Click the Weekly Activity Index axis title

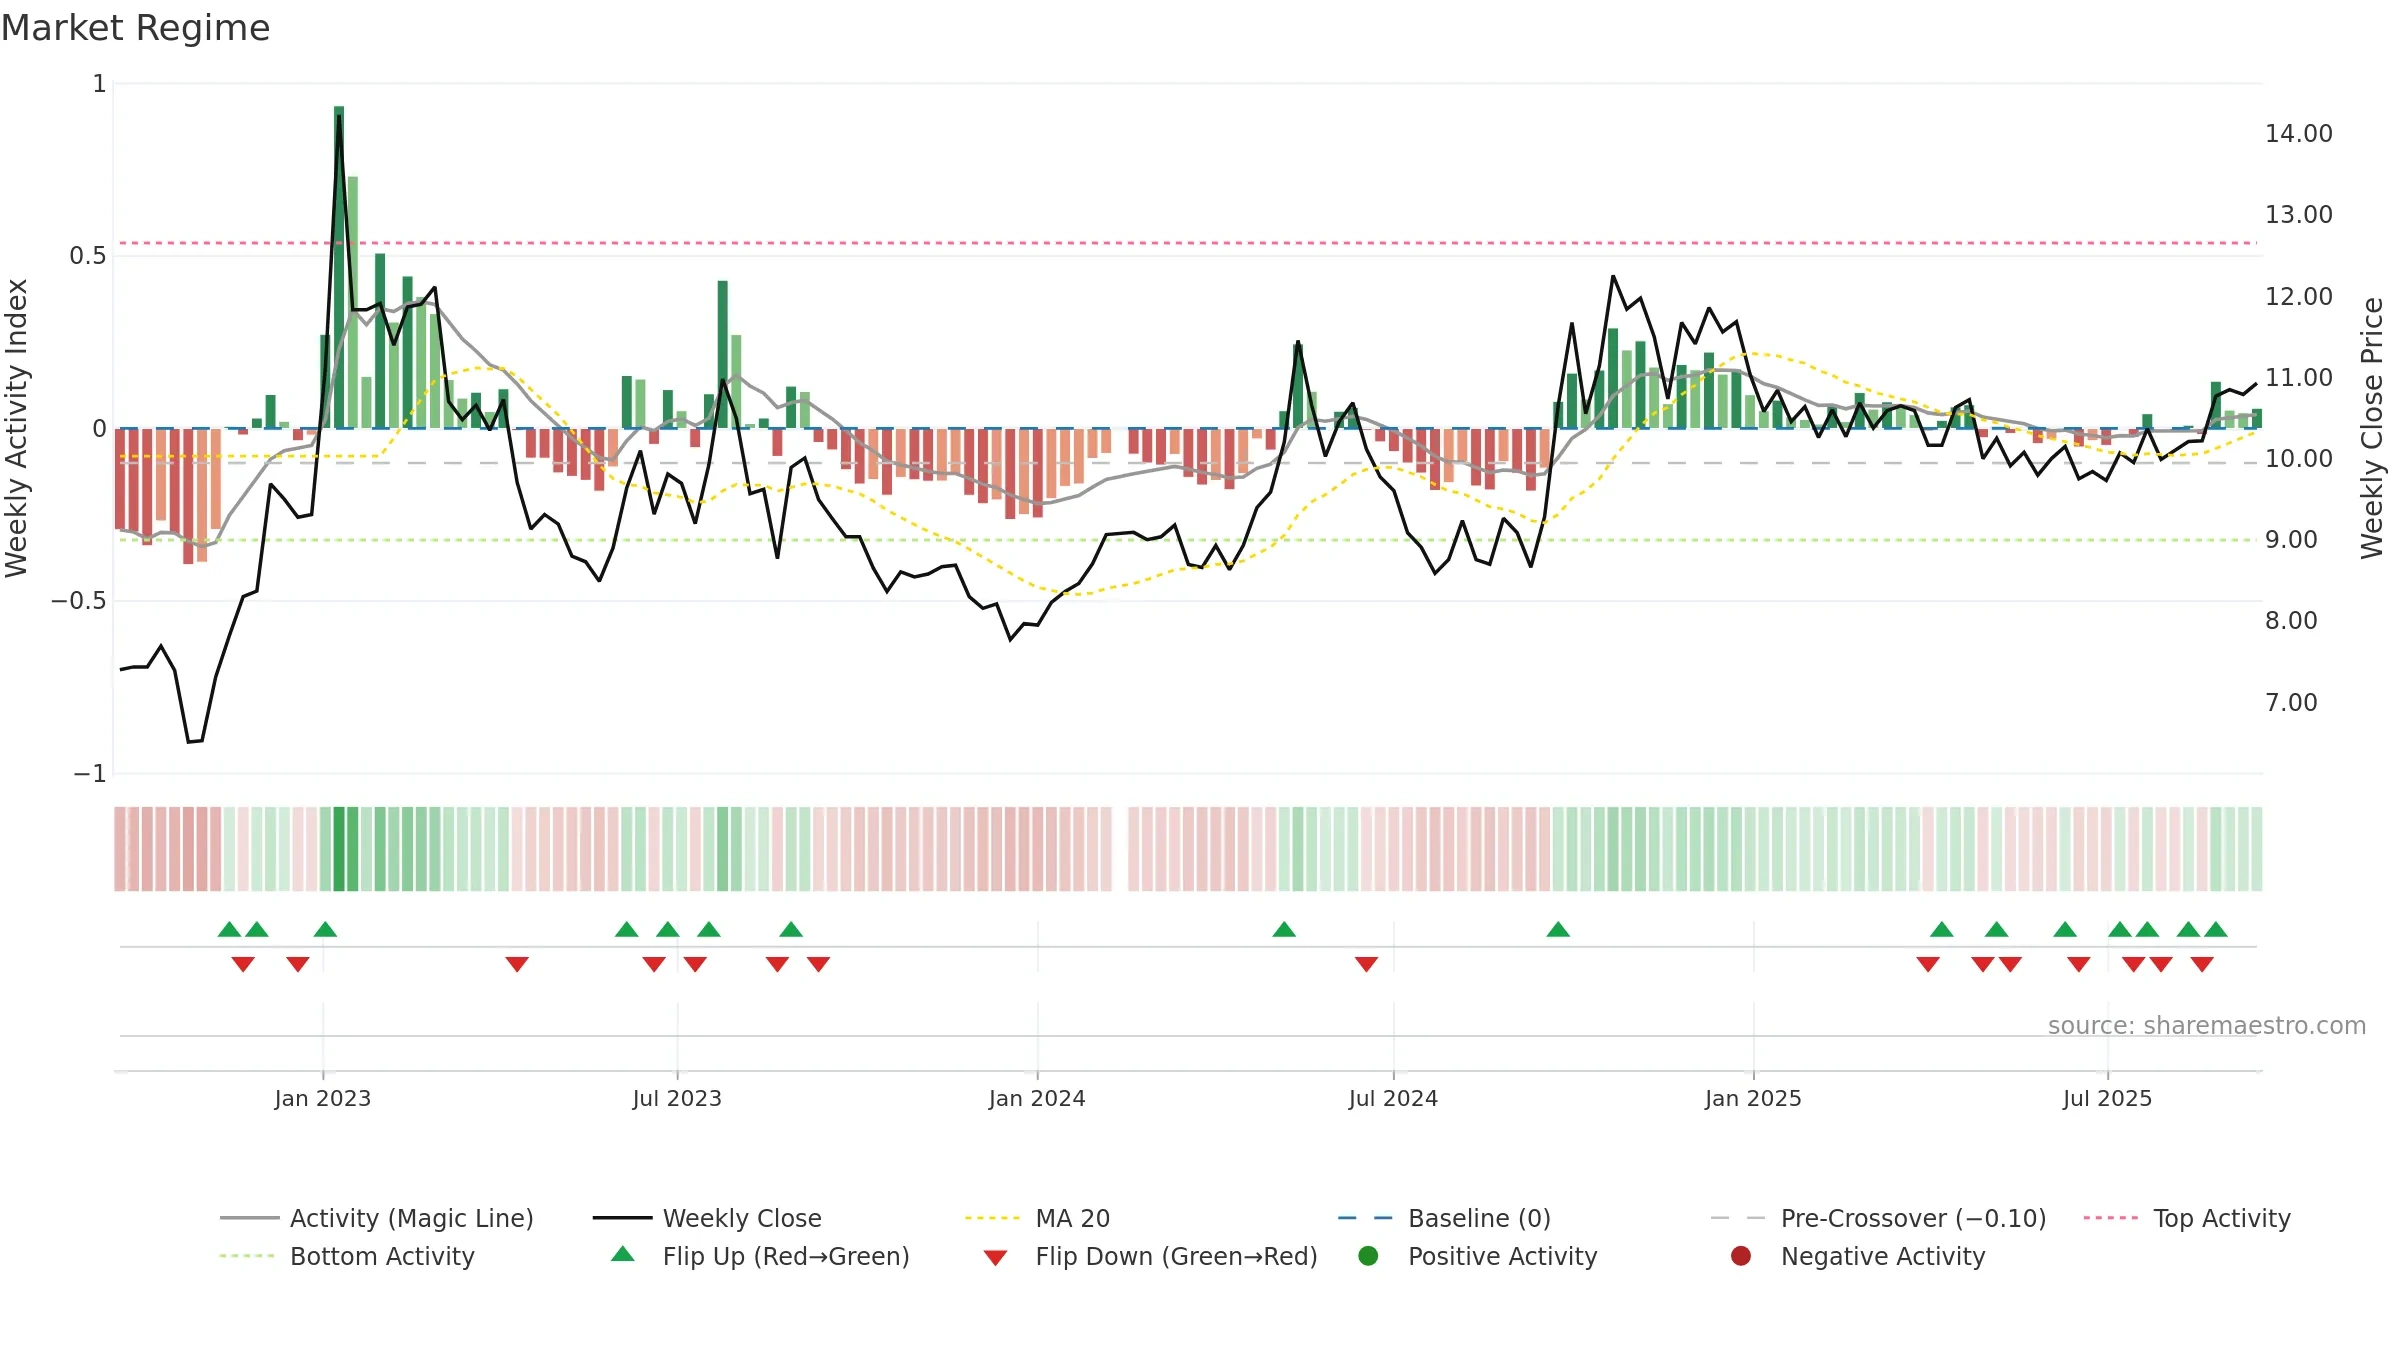(x=17, y=428)
